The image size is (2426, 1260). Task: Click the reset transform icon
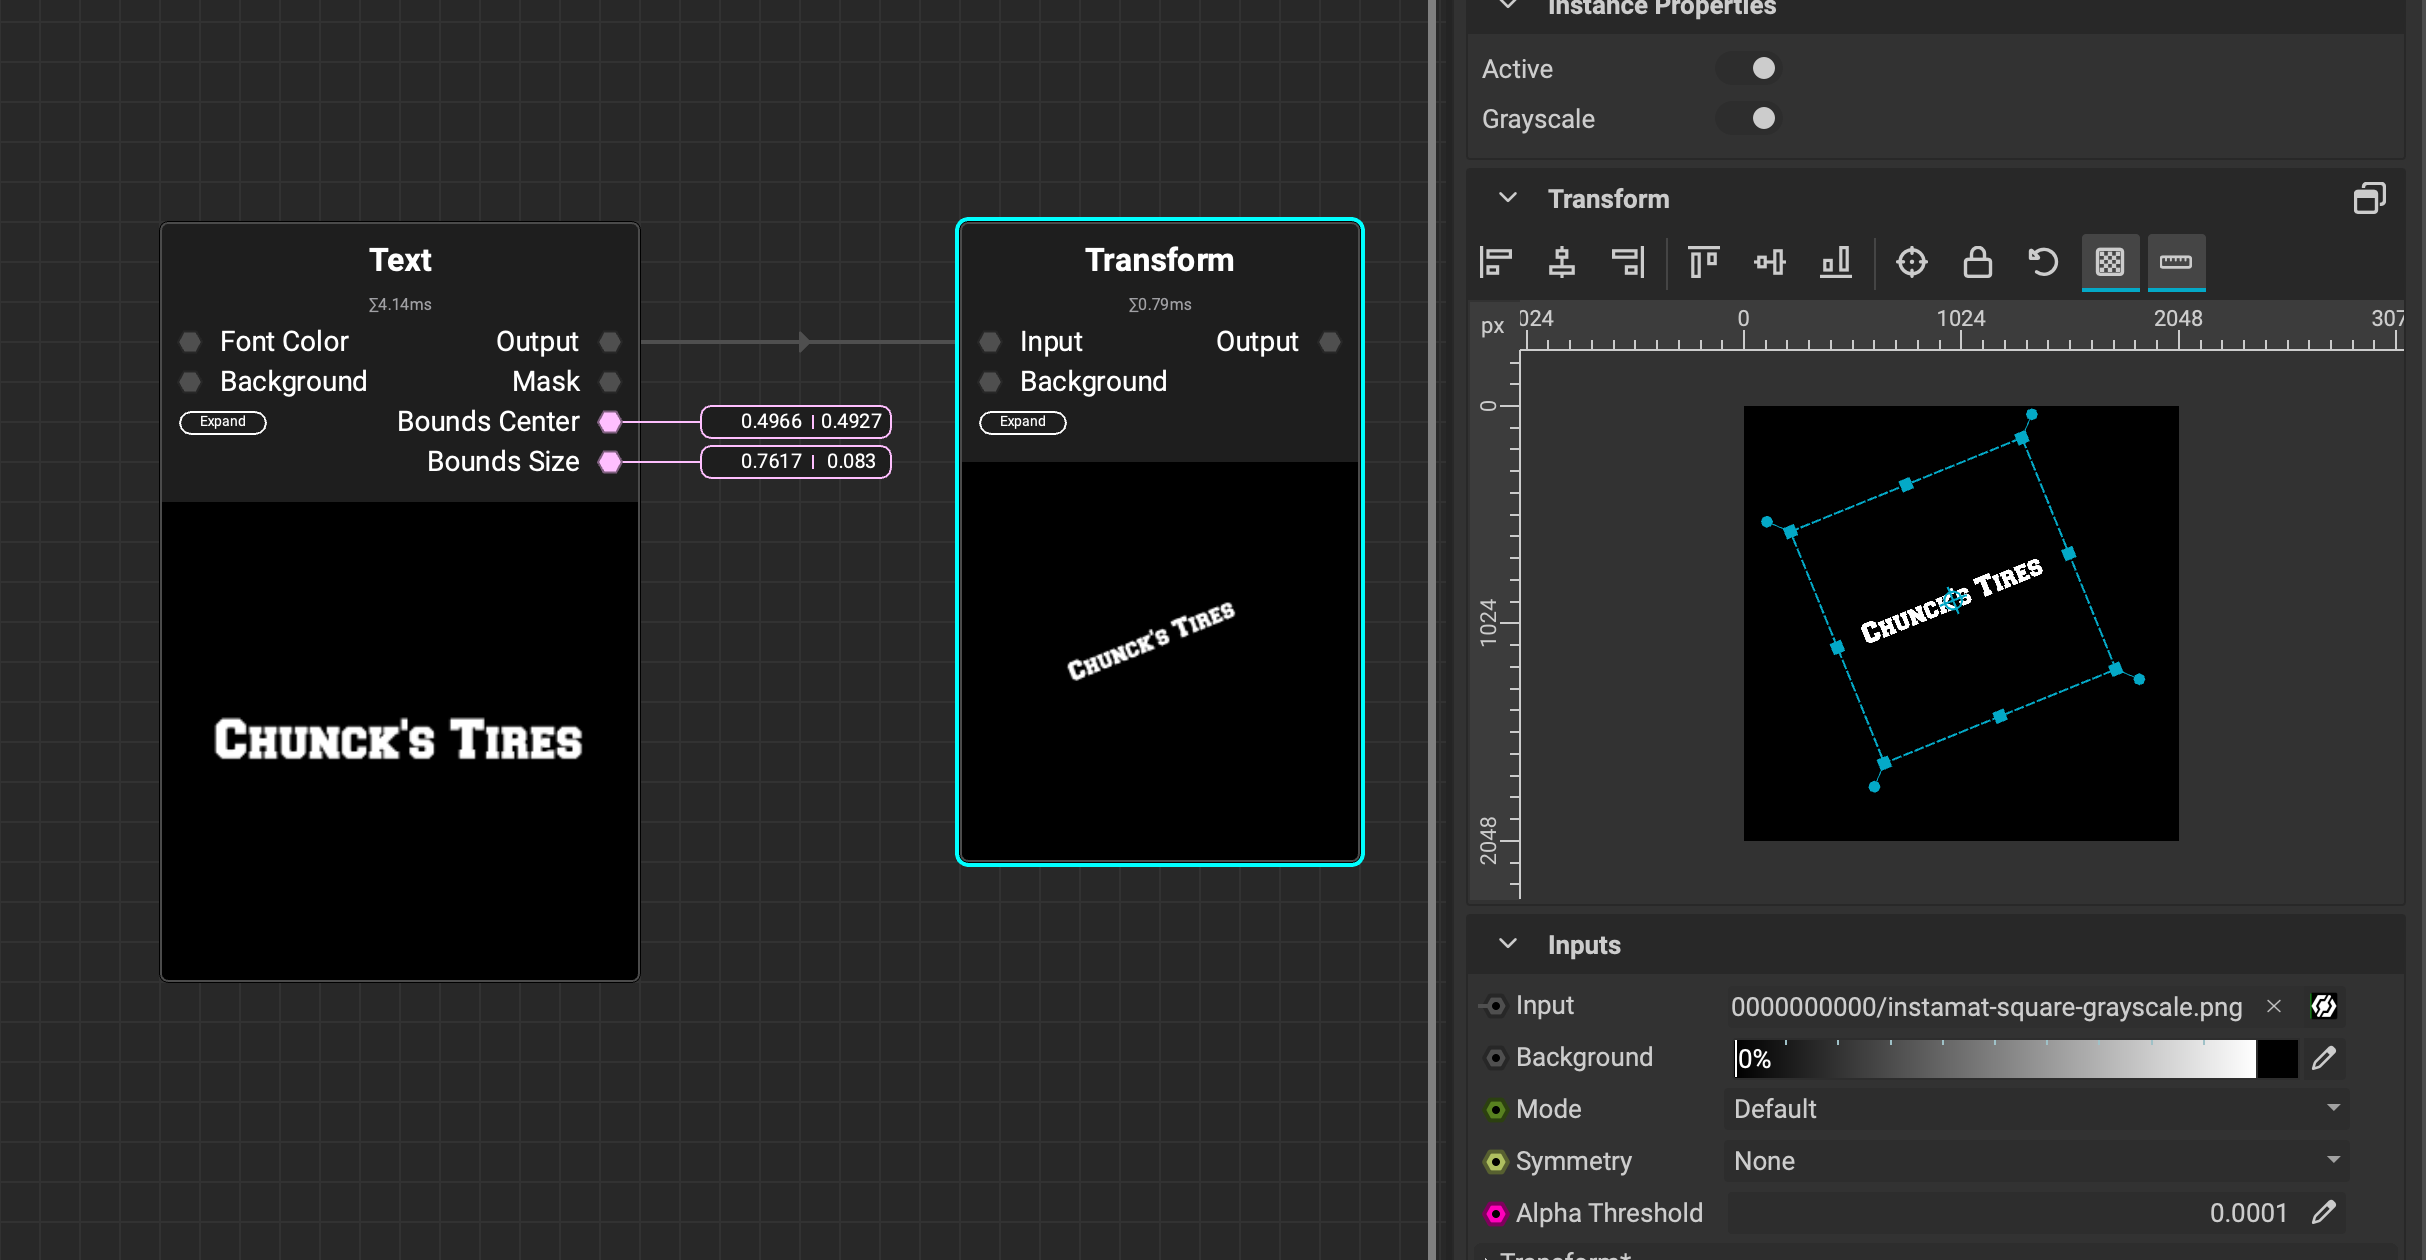(2043, 262)
